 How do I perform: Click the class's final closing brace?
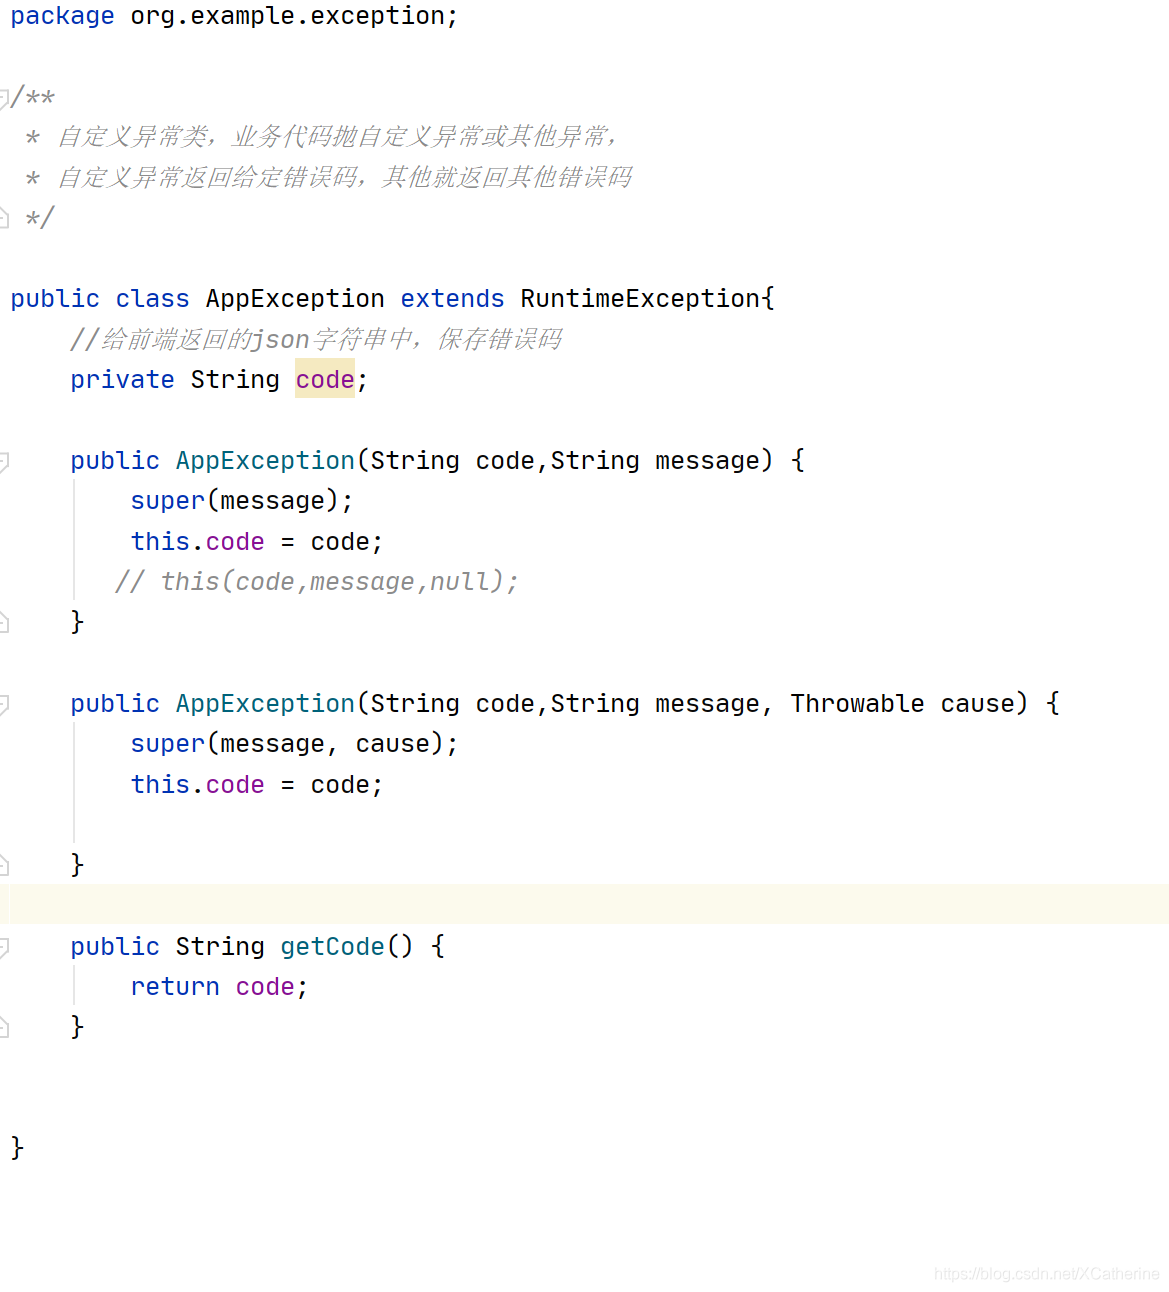point(17,1148)
